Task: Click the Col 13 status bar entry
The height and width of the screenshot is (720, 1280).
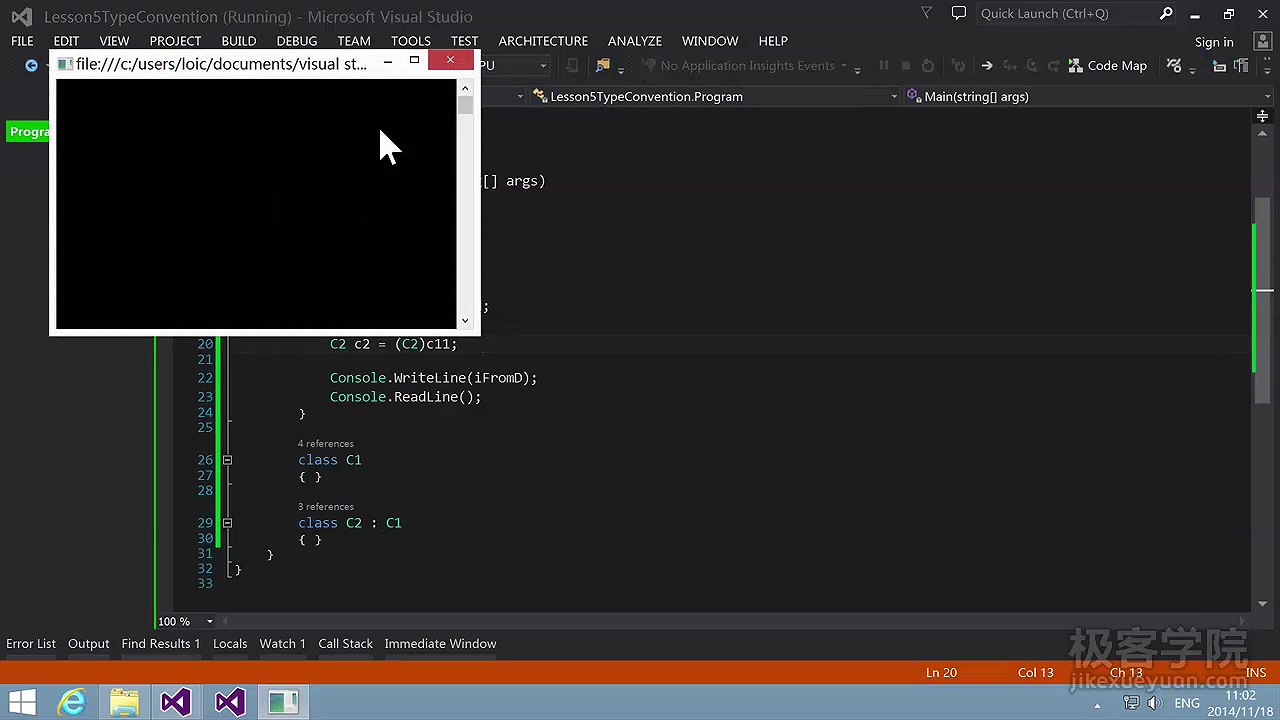Action: point(1036,673)
